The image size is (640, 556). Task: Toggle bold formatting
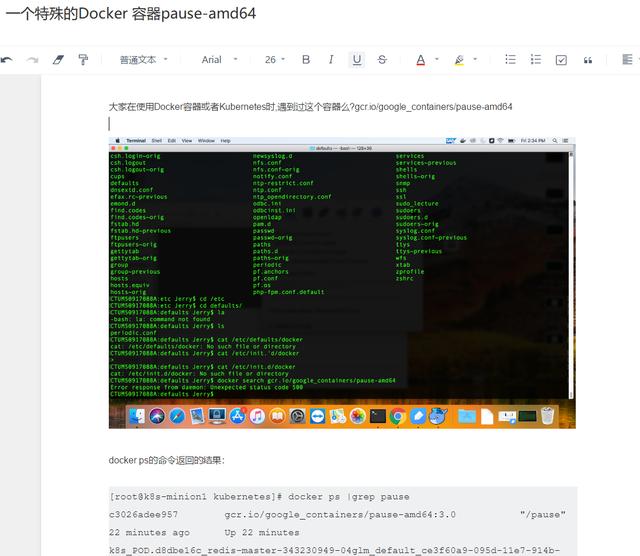tap(306, 60)
